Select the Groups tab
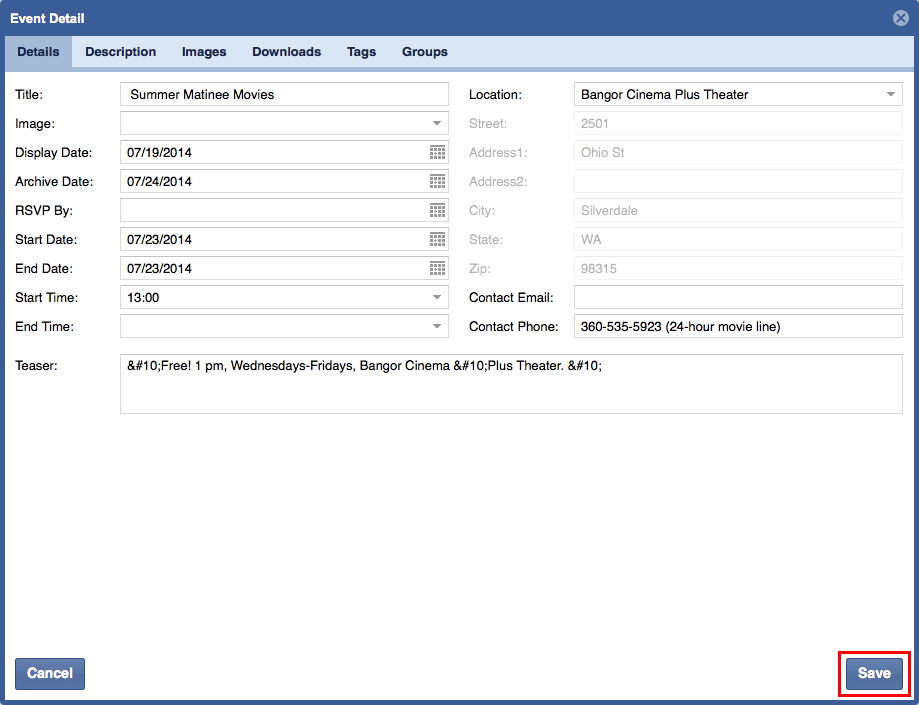The width and height of the screenshot is (919, 705). point(425,52)
